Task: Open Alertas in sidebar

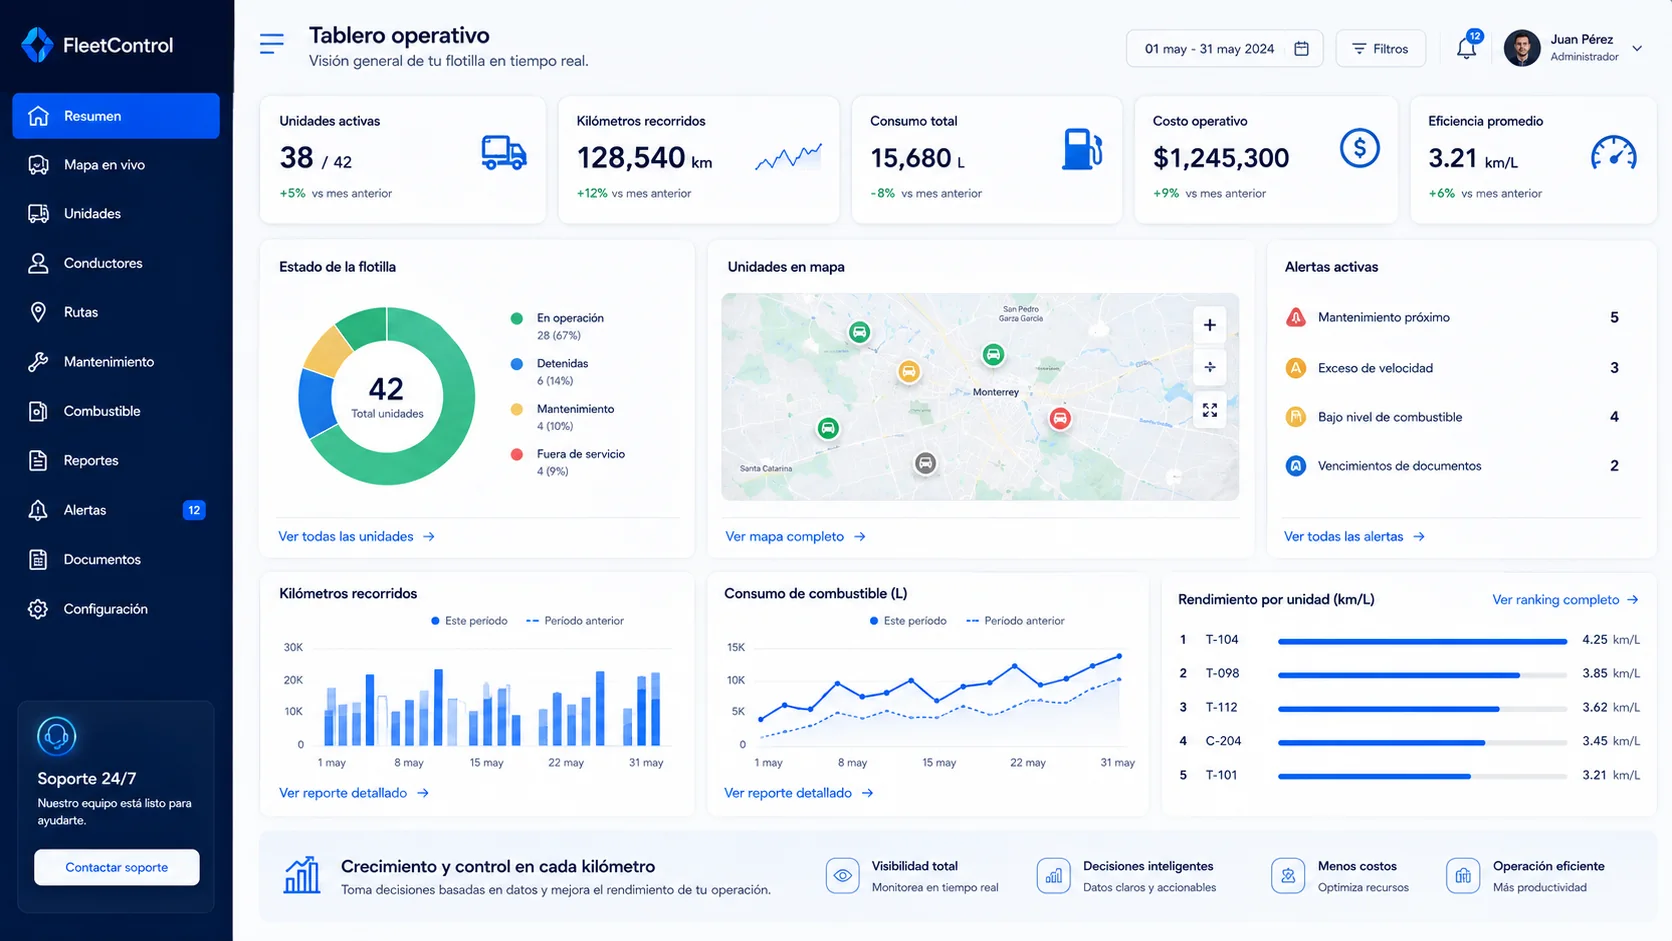Action: click(x=116, y=510)
